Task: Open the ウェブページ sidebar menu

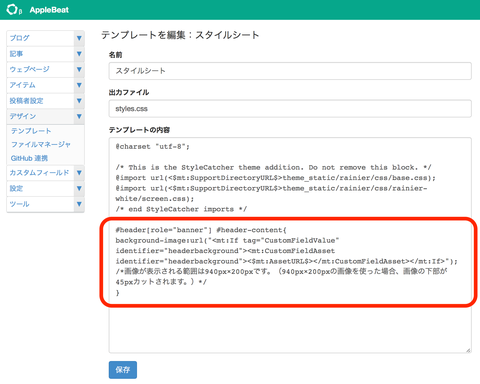Action: [41, 69]
